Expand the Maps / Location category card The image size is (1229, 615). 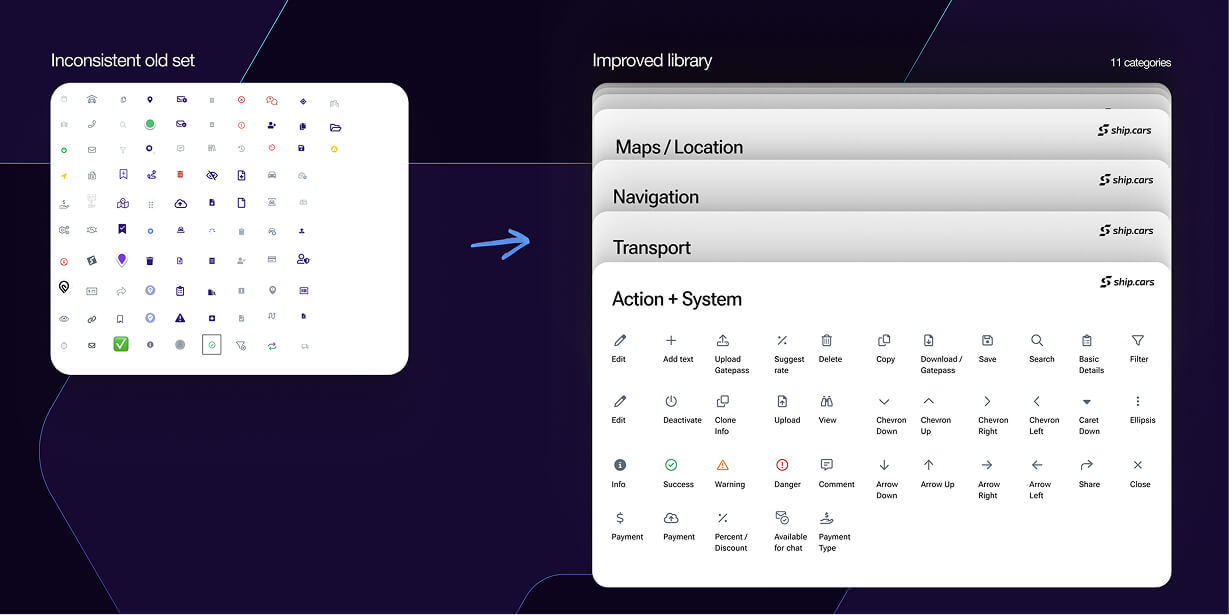point(680,146)
